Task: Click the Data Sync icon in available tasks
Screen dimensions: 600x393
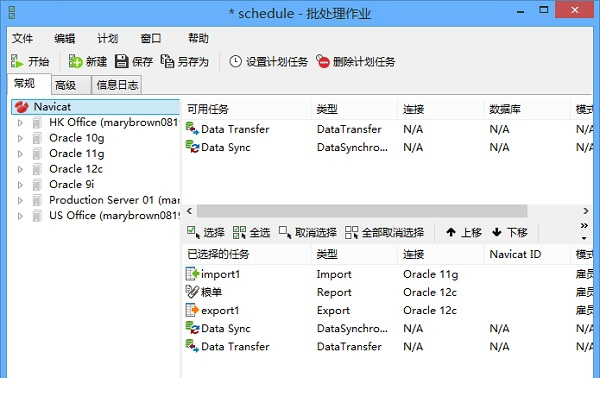Action: pos(192,147)
